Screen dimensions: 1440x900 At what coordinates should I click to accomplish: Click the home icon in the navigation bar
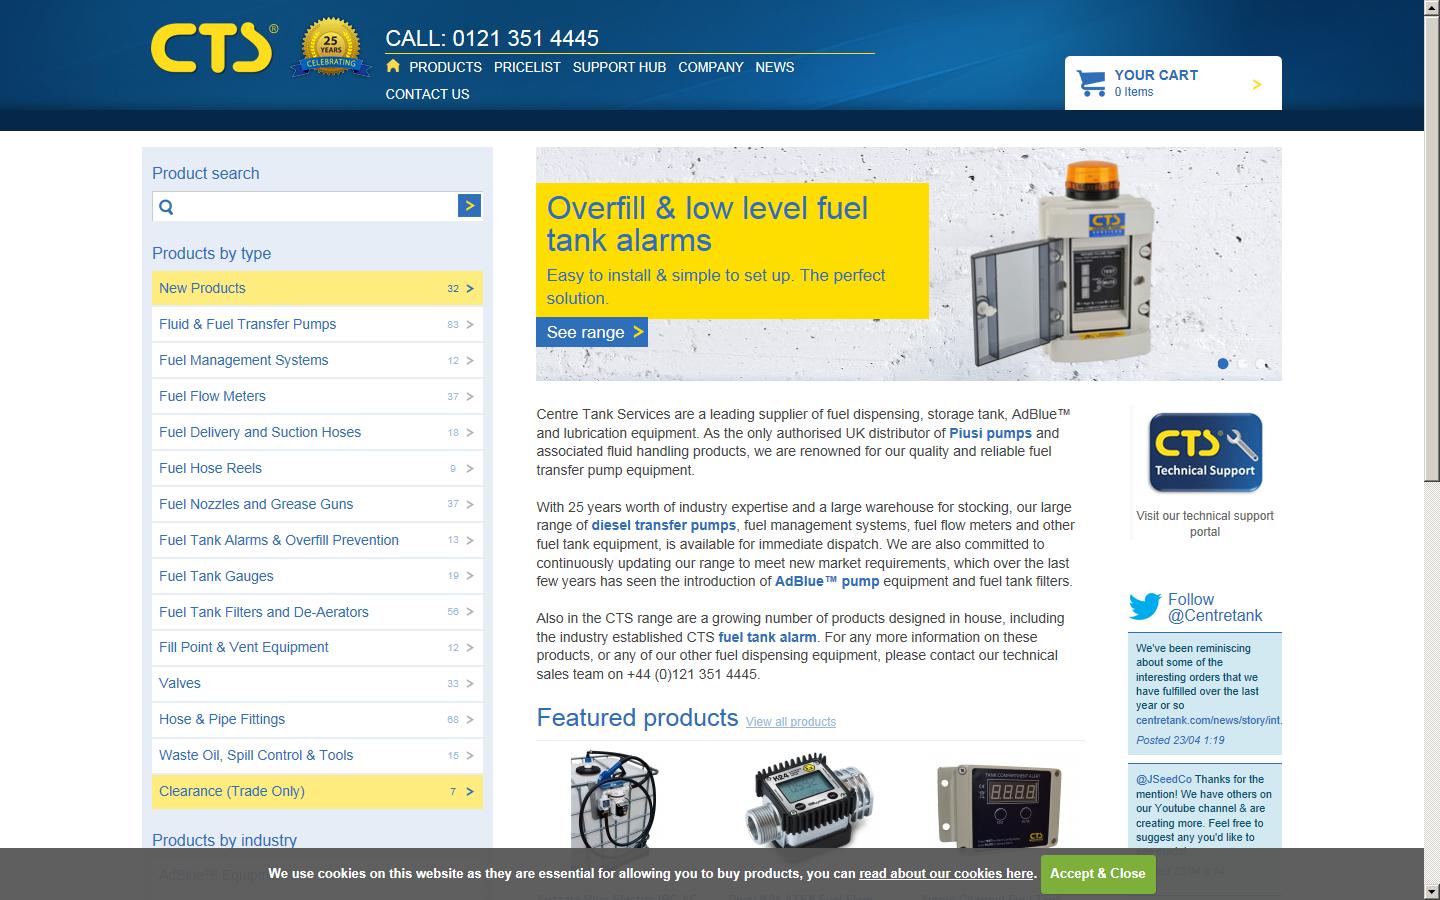pyautogui.click(x=392, y=66)
